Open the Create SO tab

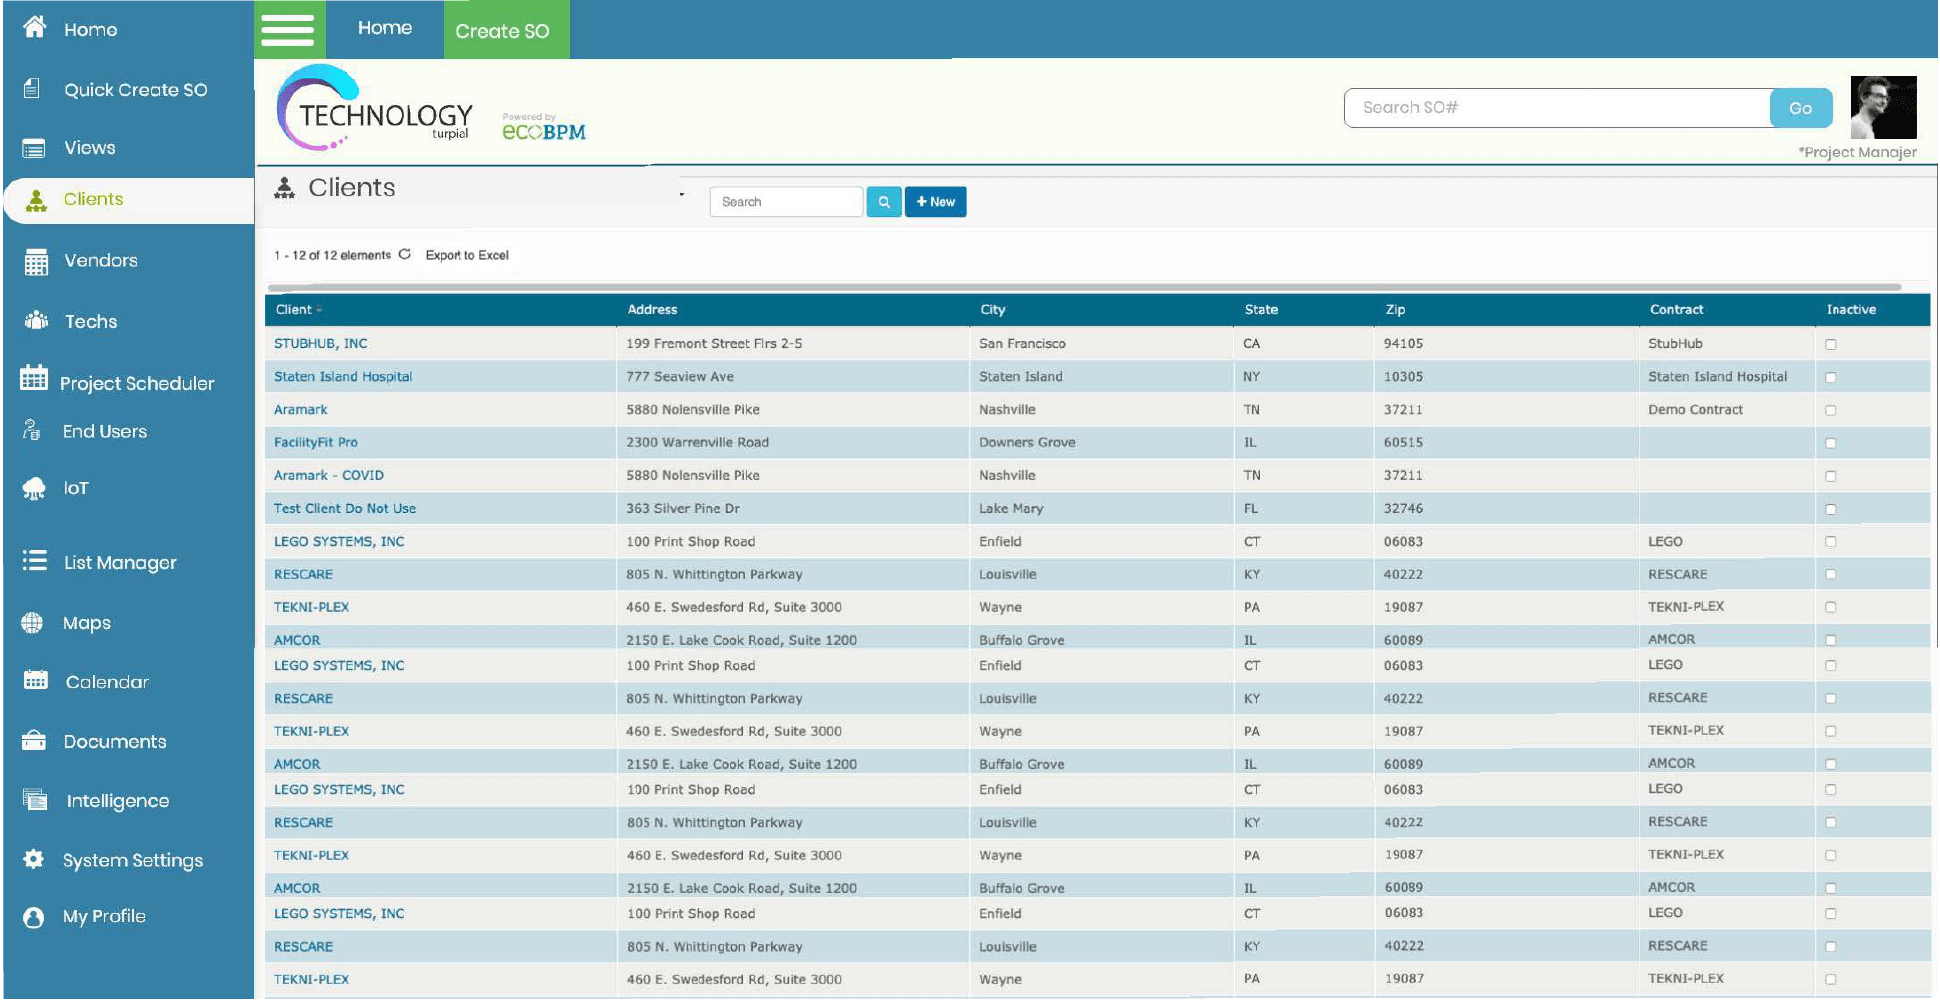coord(506,30)
